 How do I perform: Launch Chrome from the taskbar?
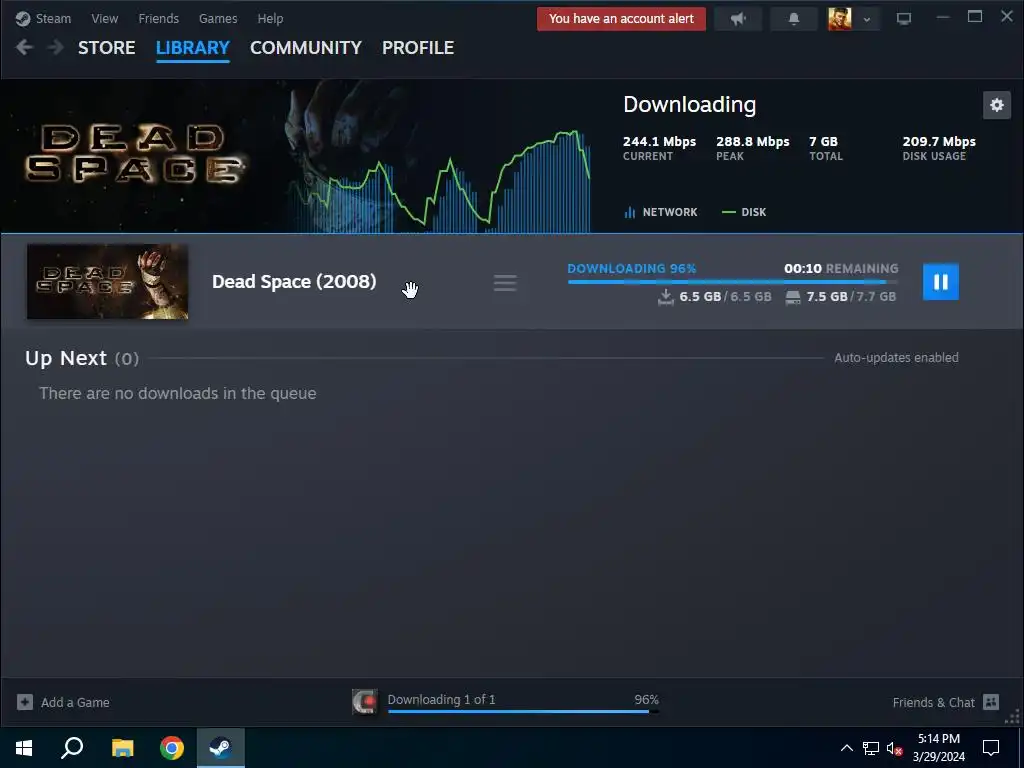tap(172, 748)
